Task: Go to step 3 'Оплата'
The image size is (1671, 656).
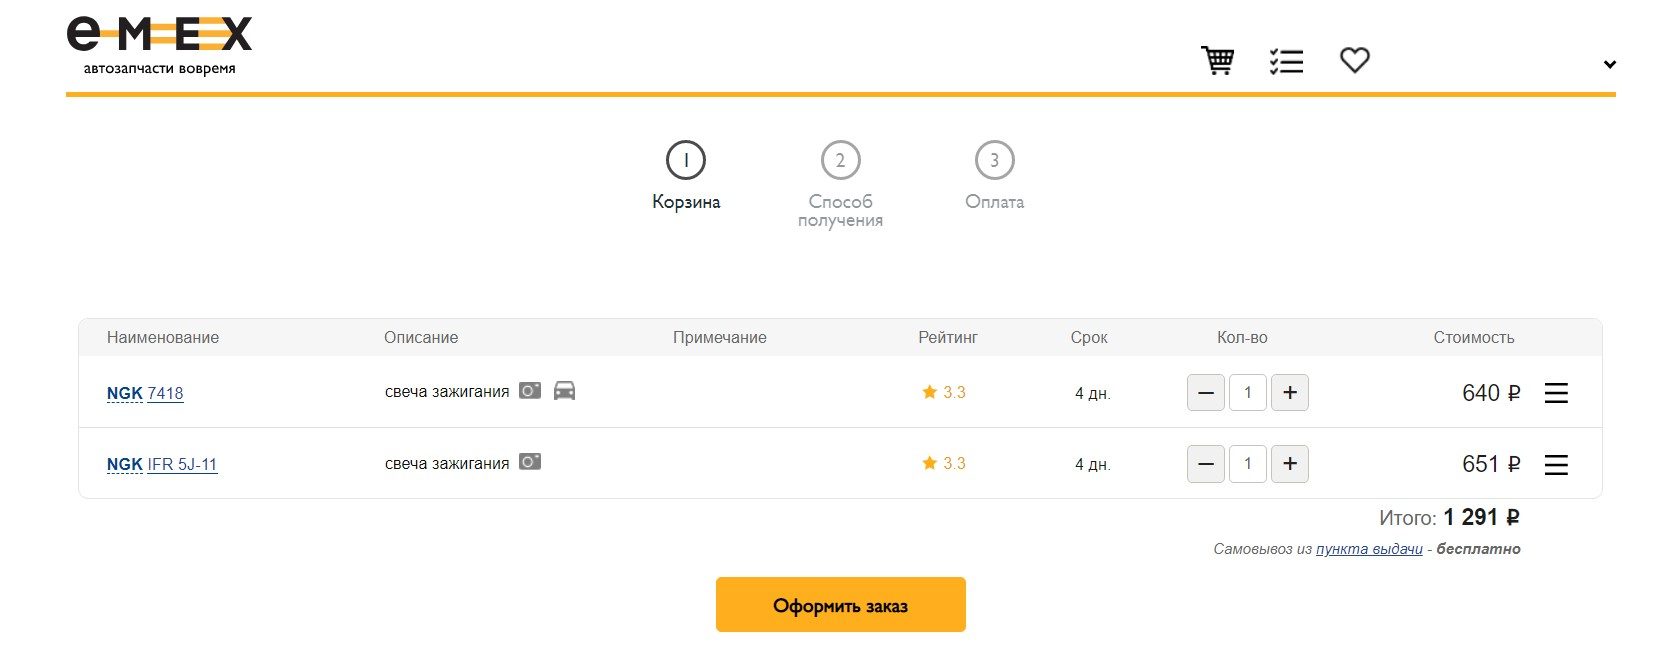Action: click(x=994, y=176)
